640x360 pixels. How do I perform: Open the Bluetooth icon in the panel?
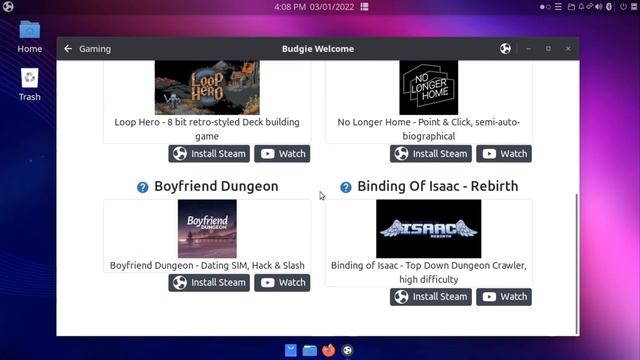(x=609, y=7)
